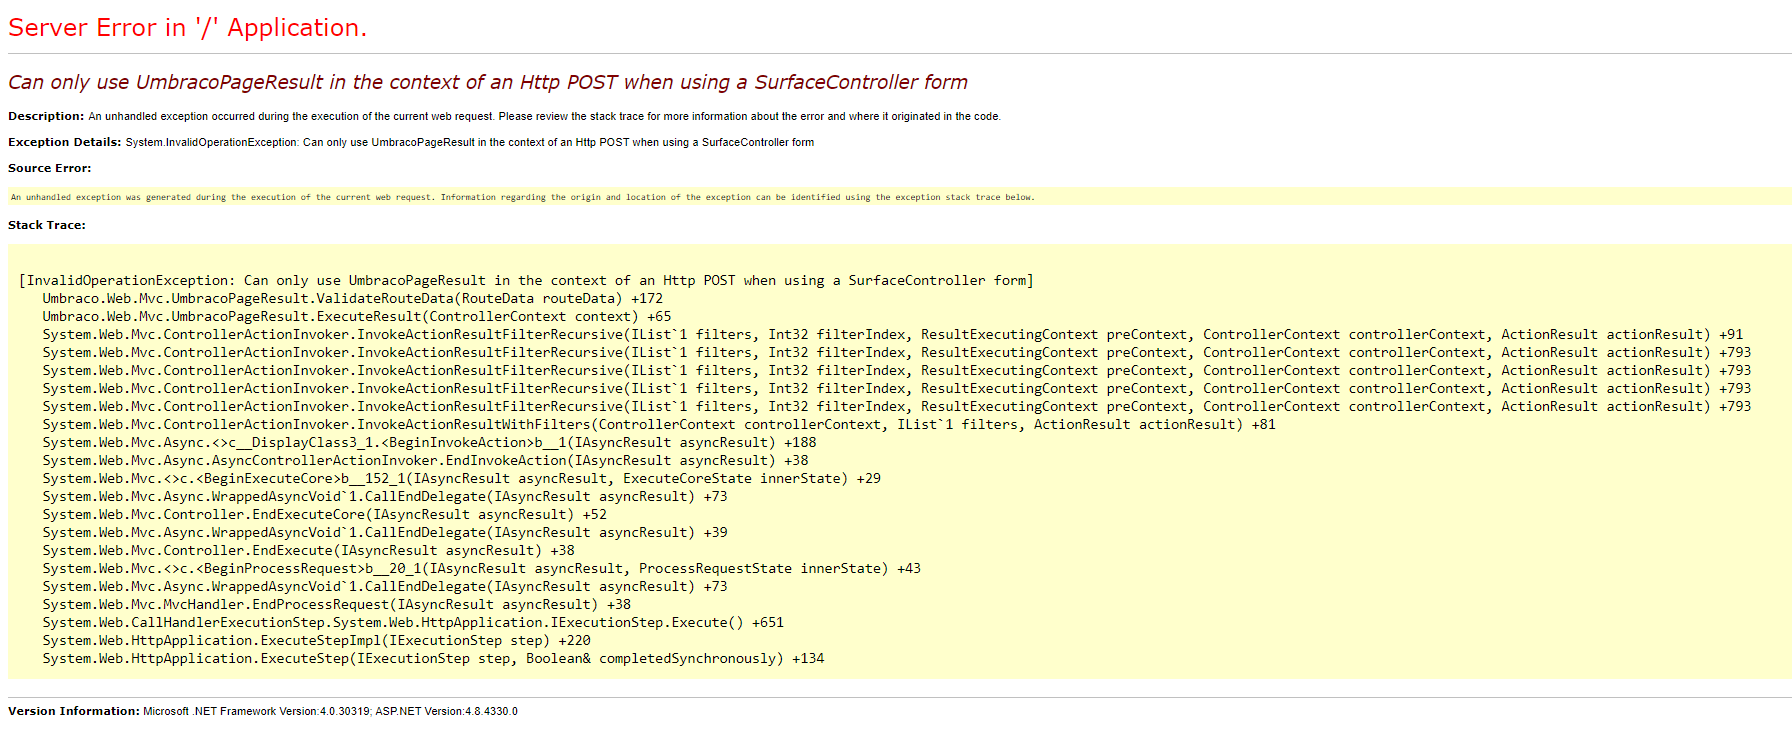Click the 'UmbracoPageResult.ValidateRouteData' stack line

pos(353,299)
